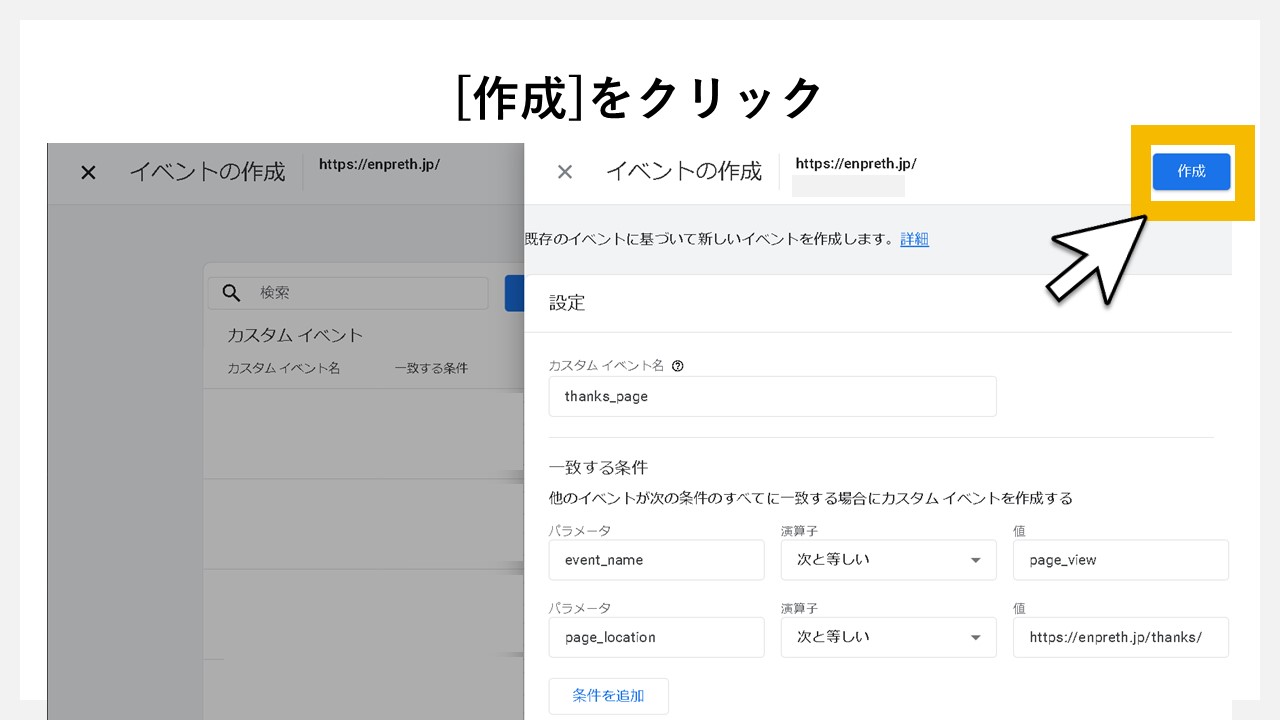The width and height of the screenshot is (1280, 720).
Task: Click the 条件を追加 button
Action: 608,696
